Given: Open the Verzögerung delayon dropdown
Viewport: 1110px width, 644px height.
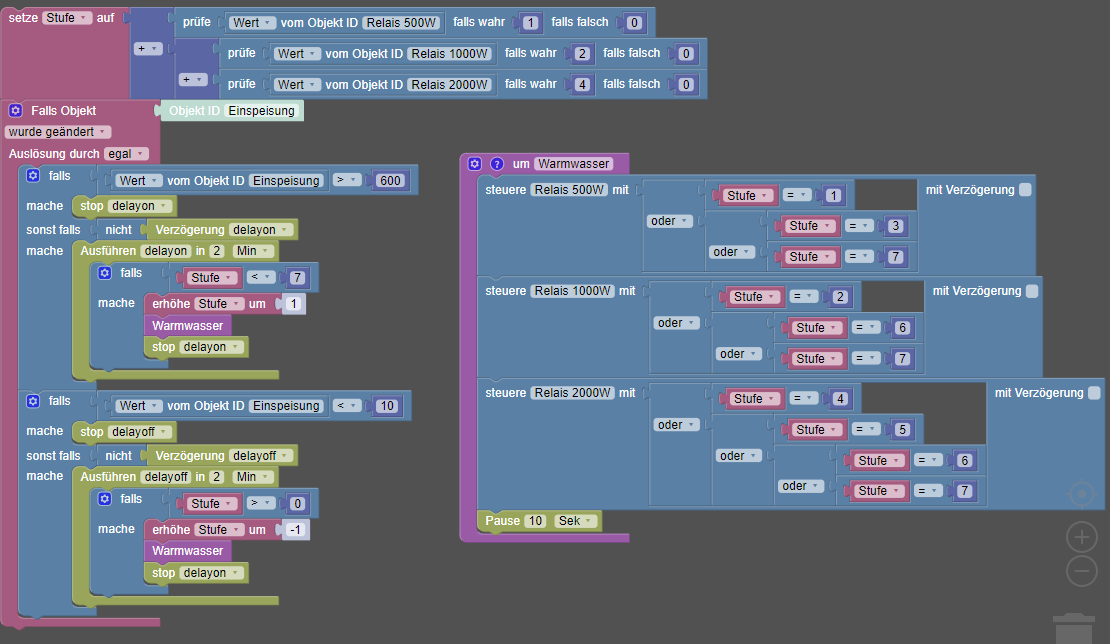Looking at the screenshot, I should pyautogui.click(x=261, y=229).
